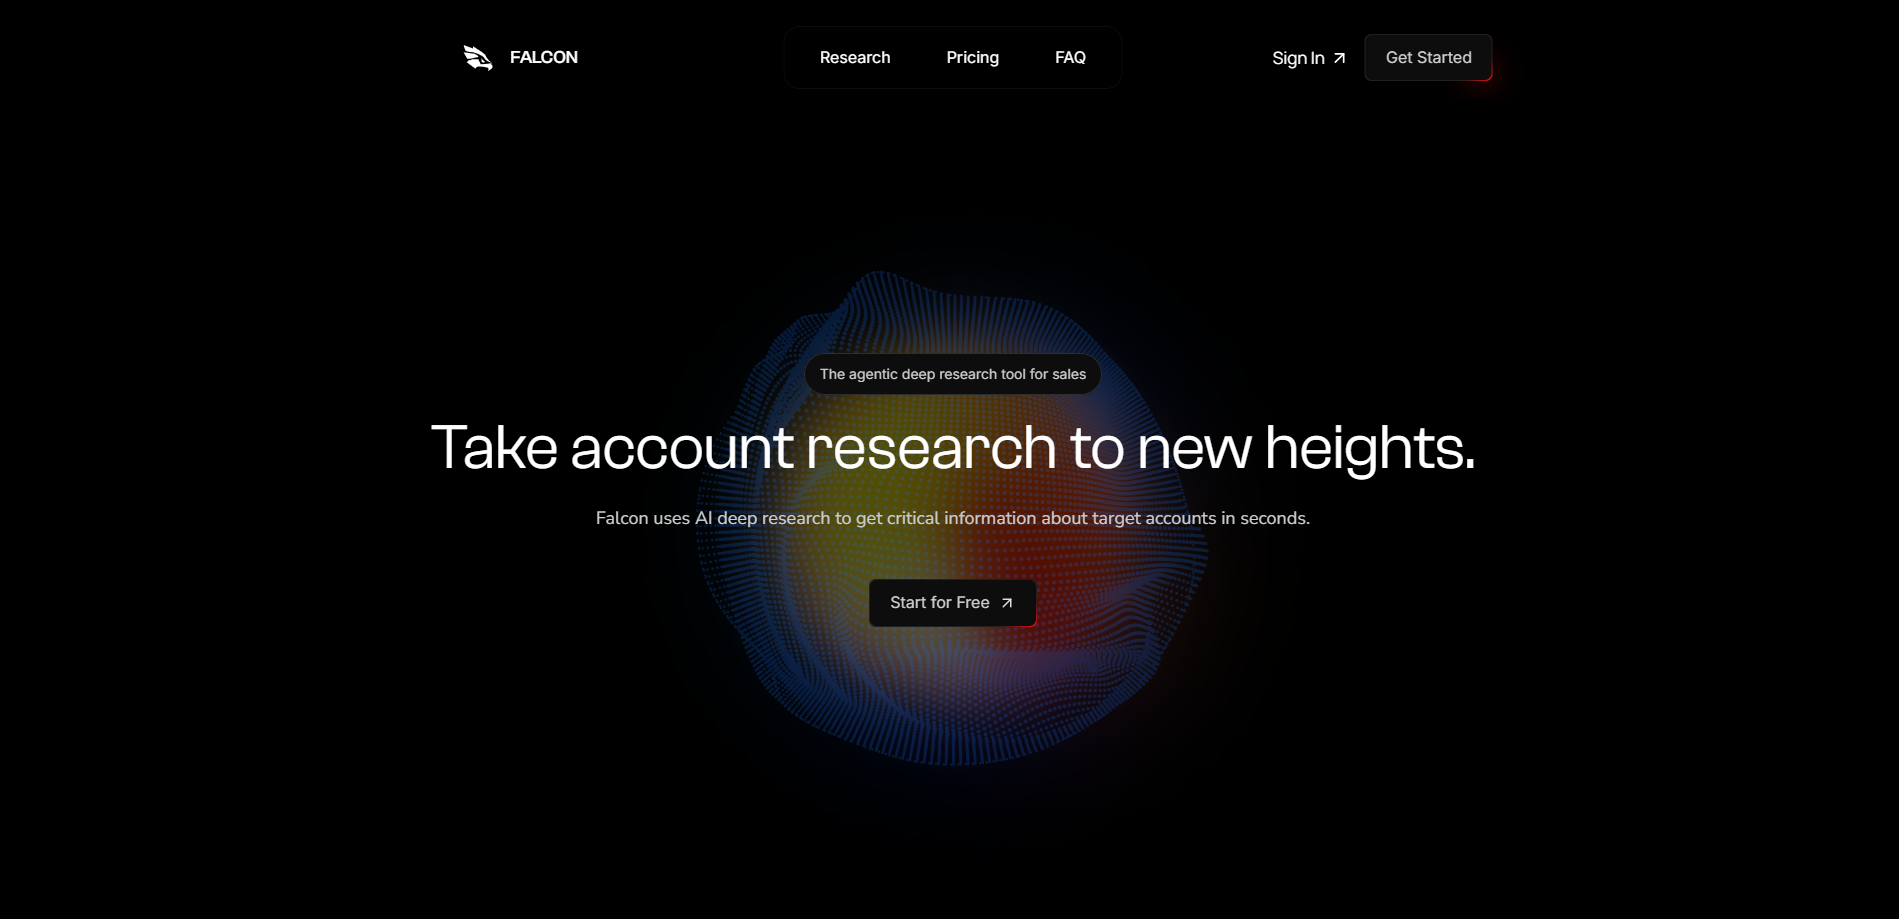Image resolution: width=1899 pixels, height=919 pixels.
Task: Open the Sign In link
Action: click(1297, 58)
